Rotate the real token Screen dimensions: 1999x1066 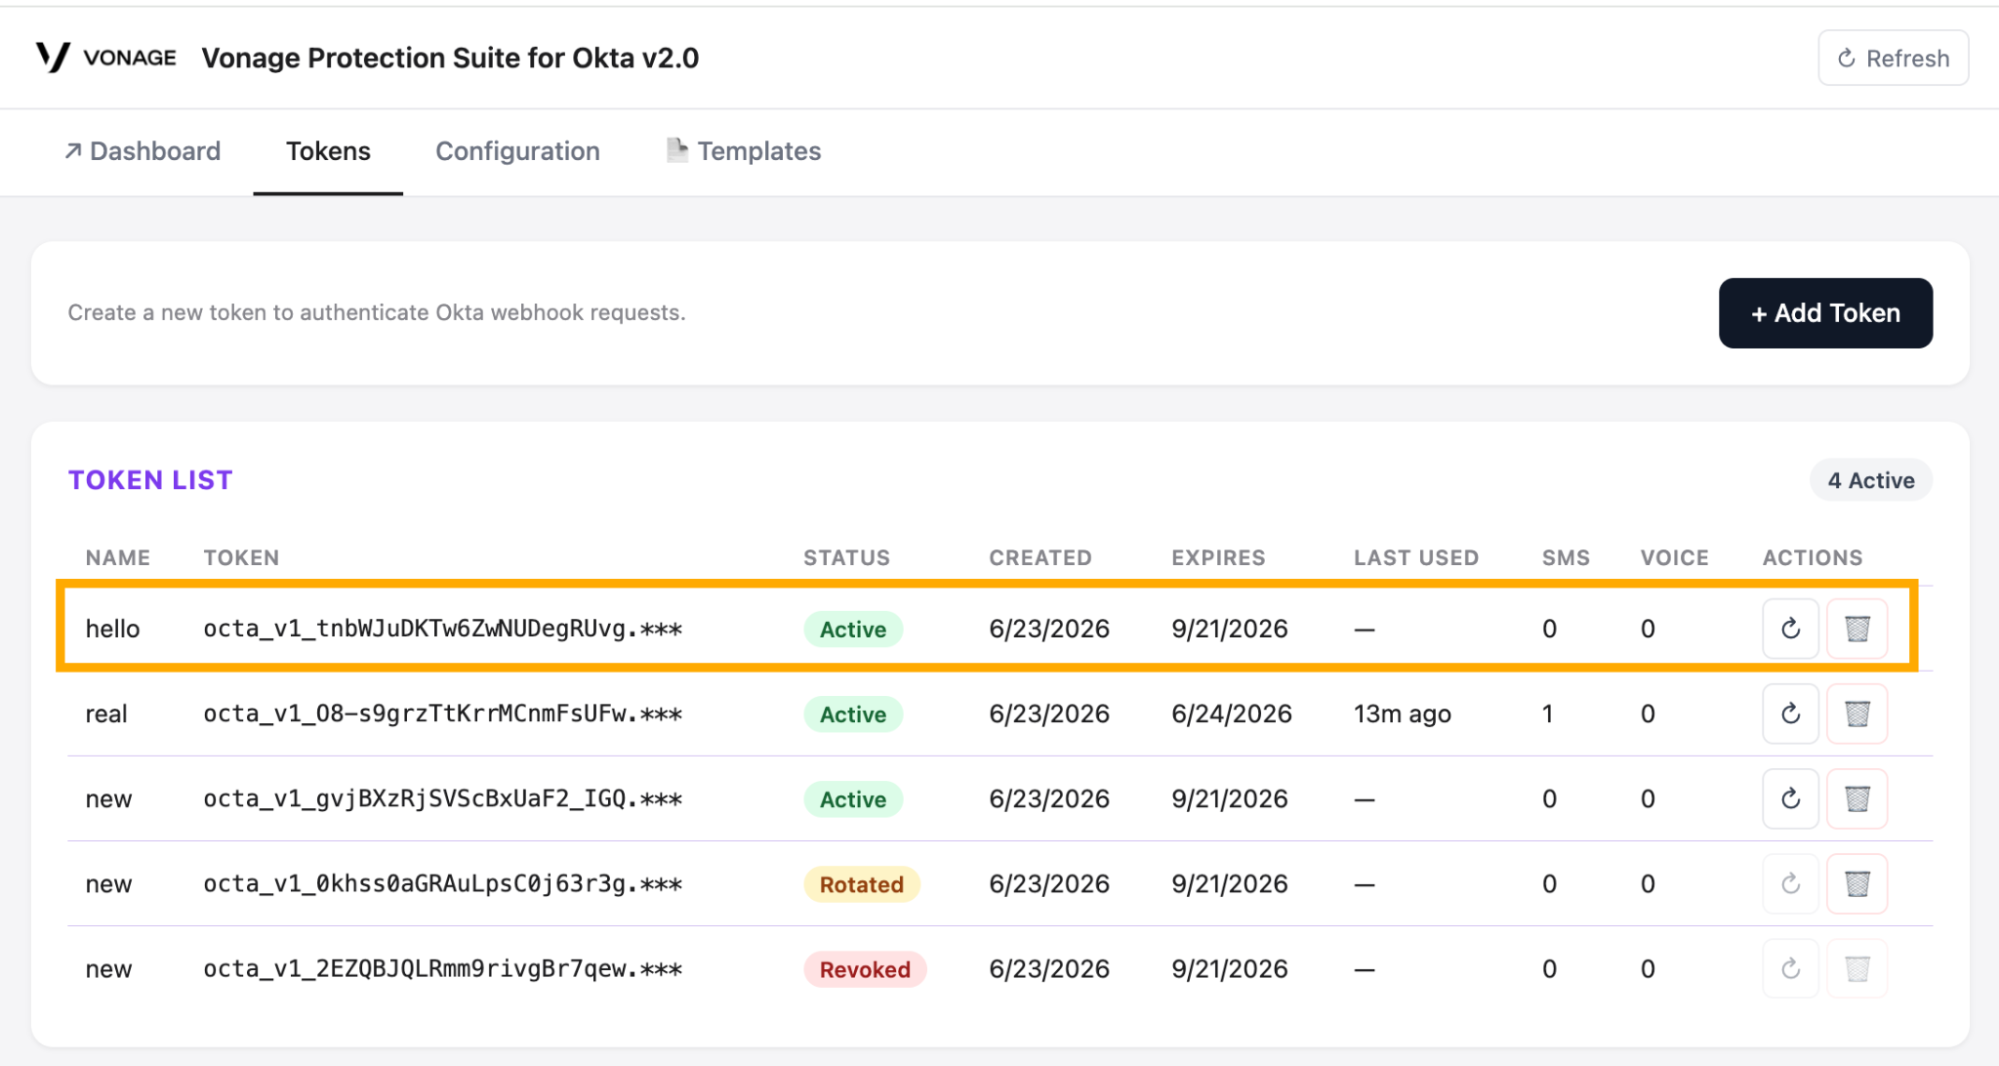click(x=1790, y=714)
